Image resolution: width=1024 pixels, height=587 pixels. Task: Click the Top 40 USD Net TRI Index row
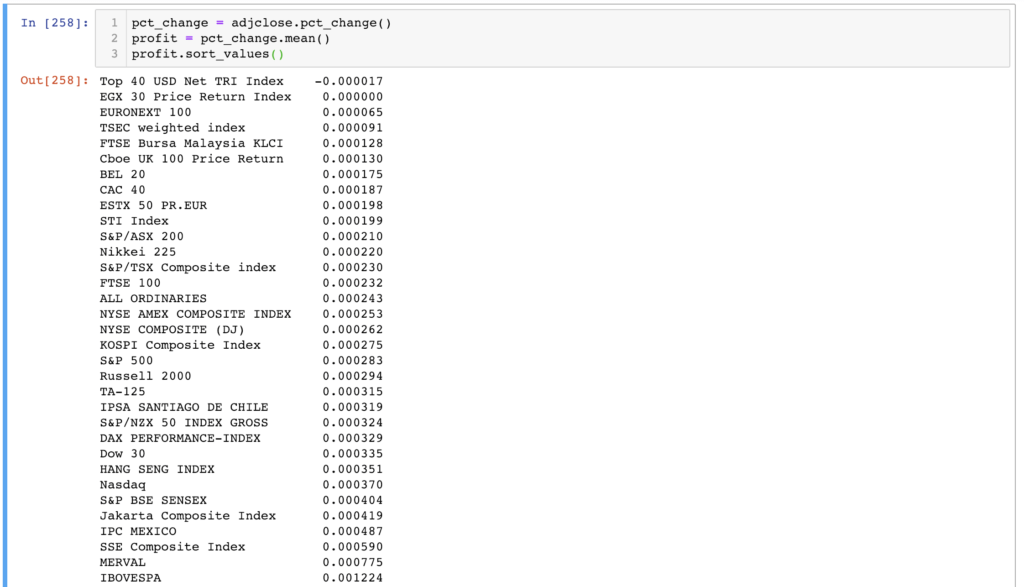pos(241,82)
